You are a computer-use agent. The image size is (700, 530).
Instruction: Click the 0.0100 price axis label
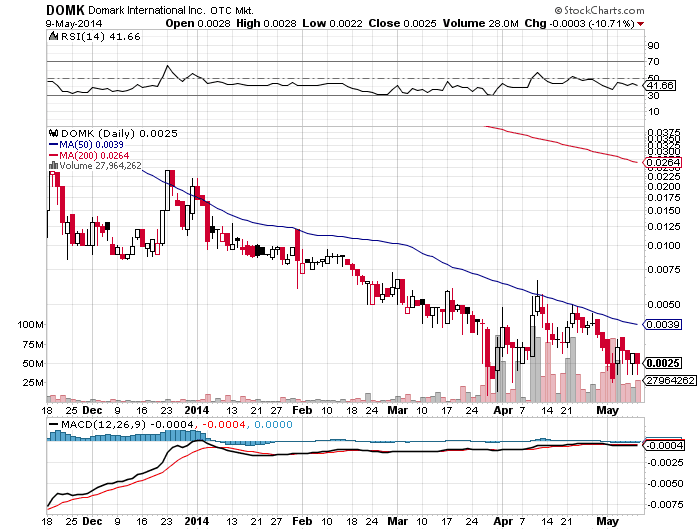(664, 246)
